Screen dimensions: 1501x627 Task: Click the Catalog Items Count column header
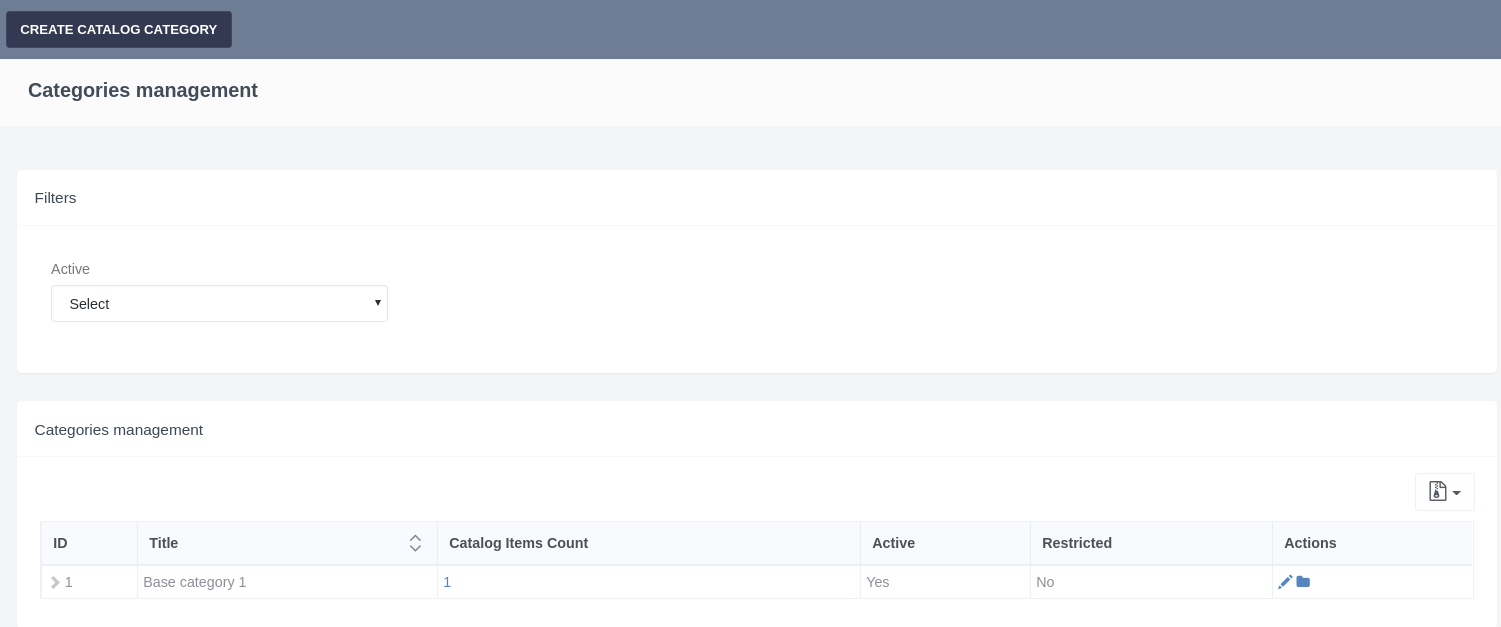[x=518, y=543]
